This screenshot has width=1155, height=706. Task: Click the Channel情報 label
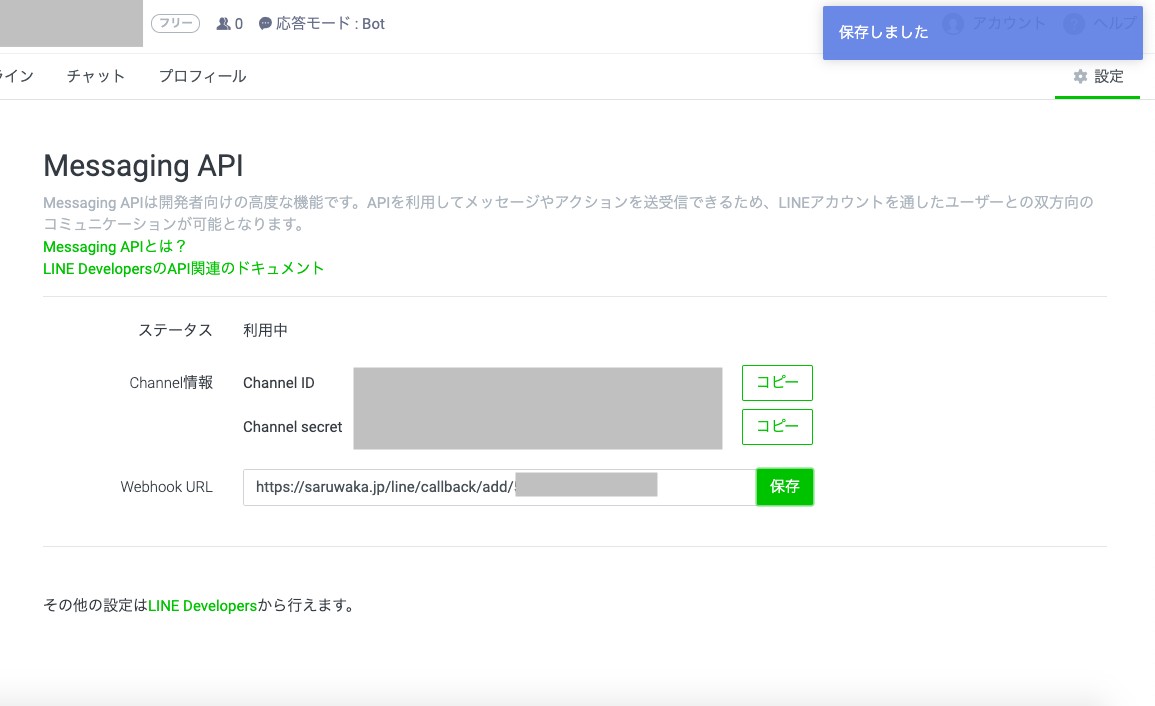pos(171,382)
